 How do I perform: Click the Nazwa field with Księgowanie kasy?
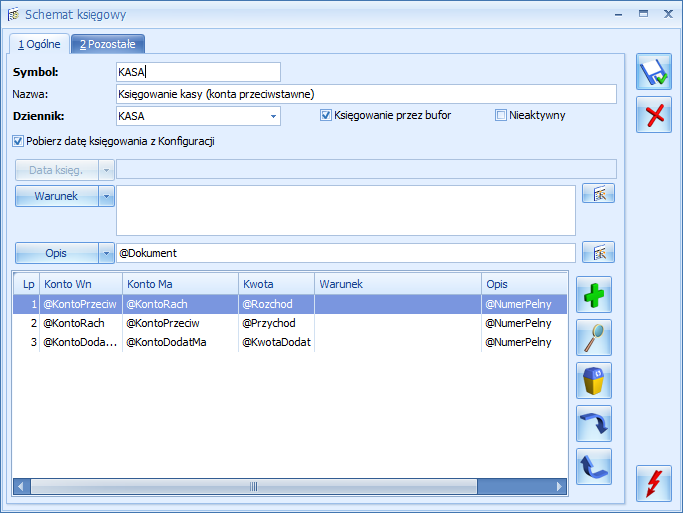click(x=366, y=94)
